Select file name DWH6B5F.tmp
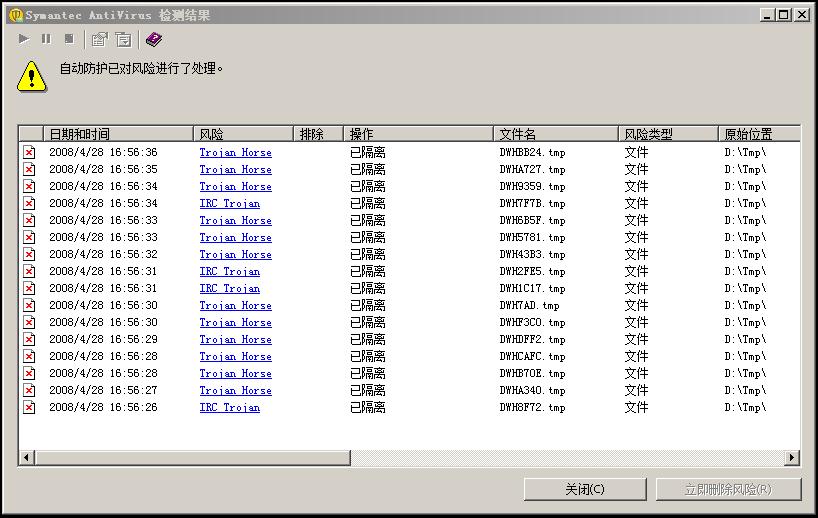 (x=533, y=221)
